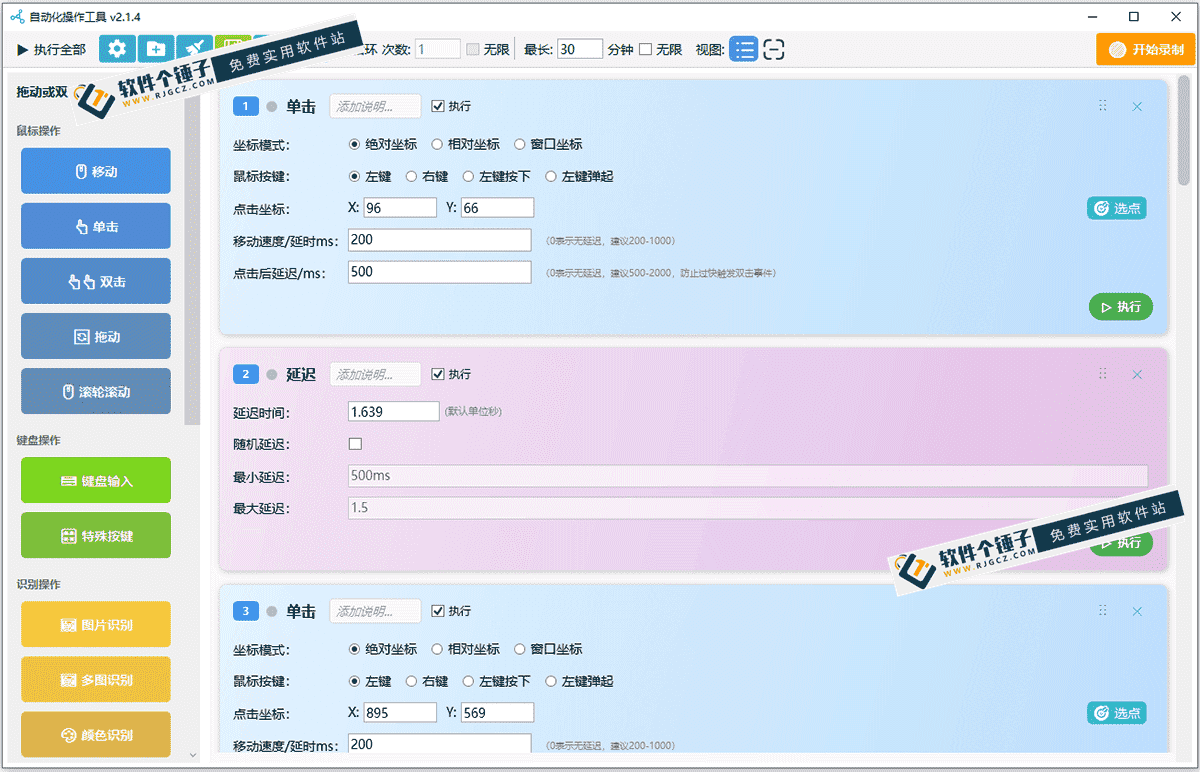The height and width of the screenshot is (772, 1200).
Task: Add a 图片识别 image recognition action
Action: (x=96, y=625)
